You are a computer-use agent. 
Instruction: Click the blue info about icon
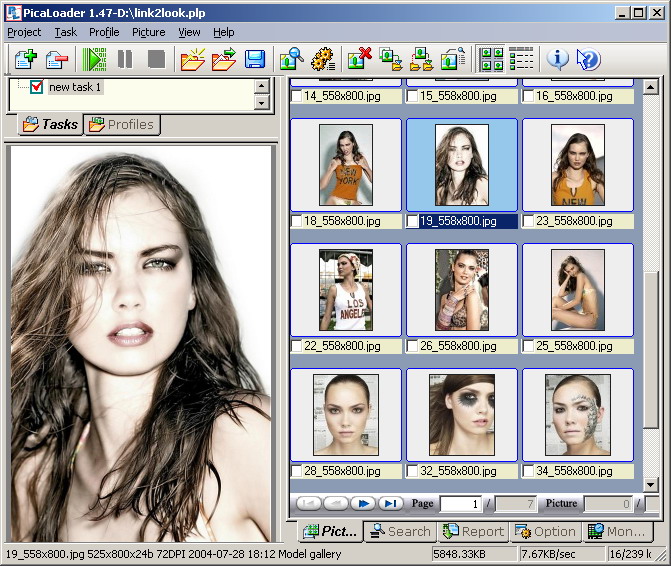(557, 59)
